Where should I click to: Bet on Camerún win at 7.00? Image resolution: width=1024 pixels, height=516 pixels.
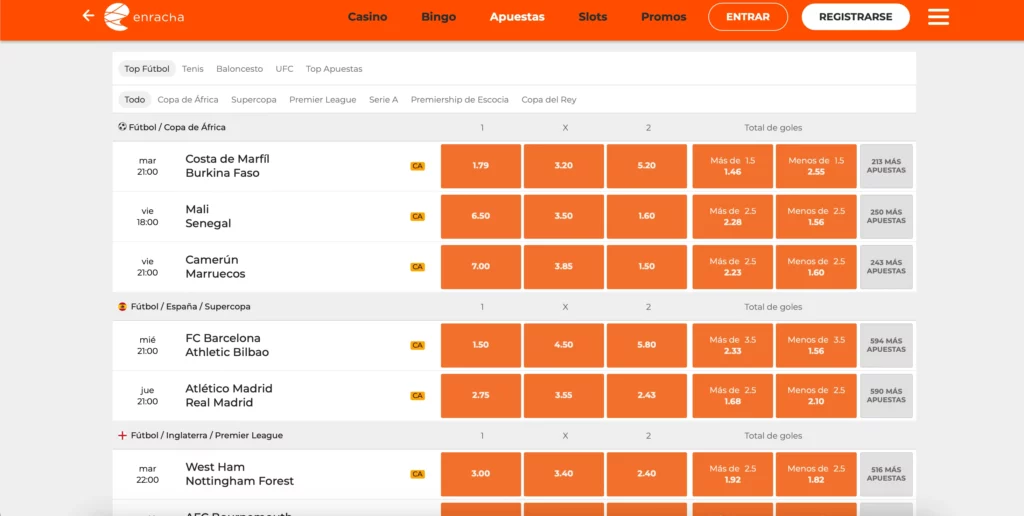click(x=481, y=266)
